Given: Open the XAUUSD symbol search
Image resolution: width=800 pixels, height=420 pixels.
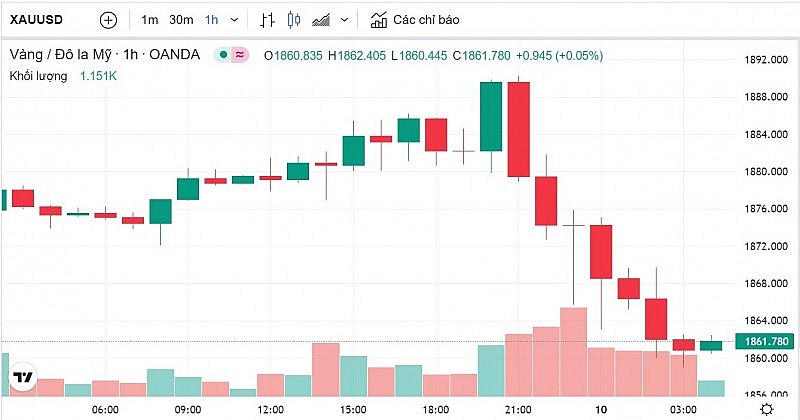Looking at the screenshot, I should [x=37, y=19].
